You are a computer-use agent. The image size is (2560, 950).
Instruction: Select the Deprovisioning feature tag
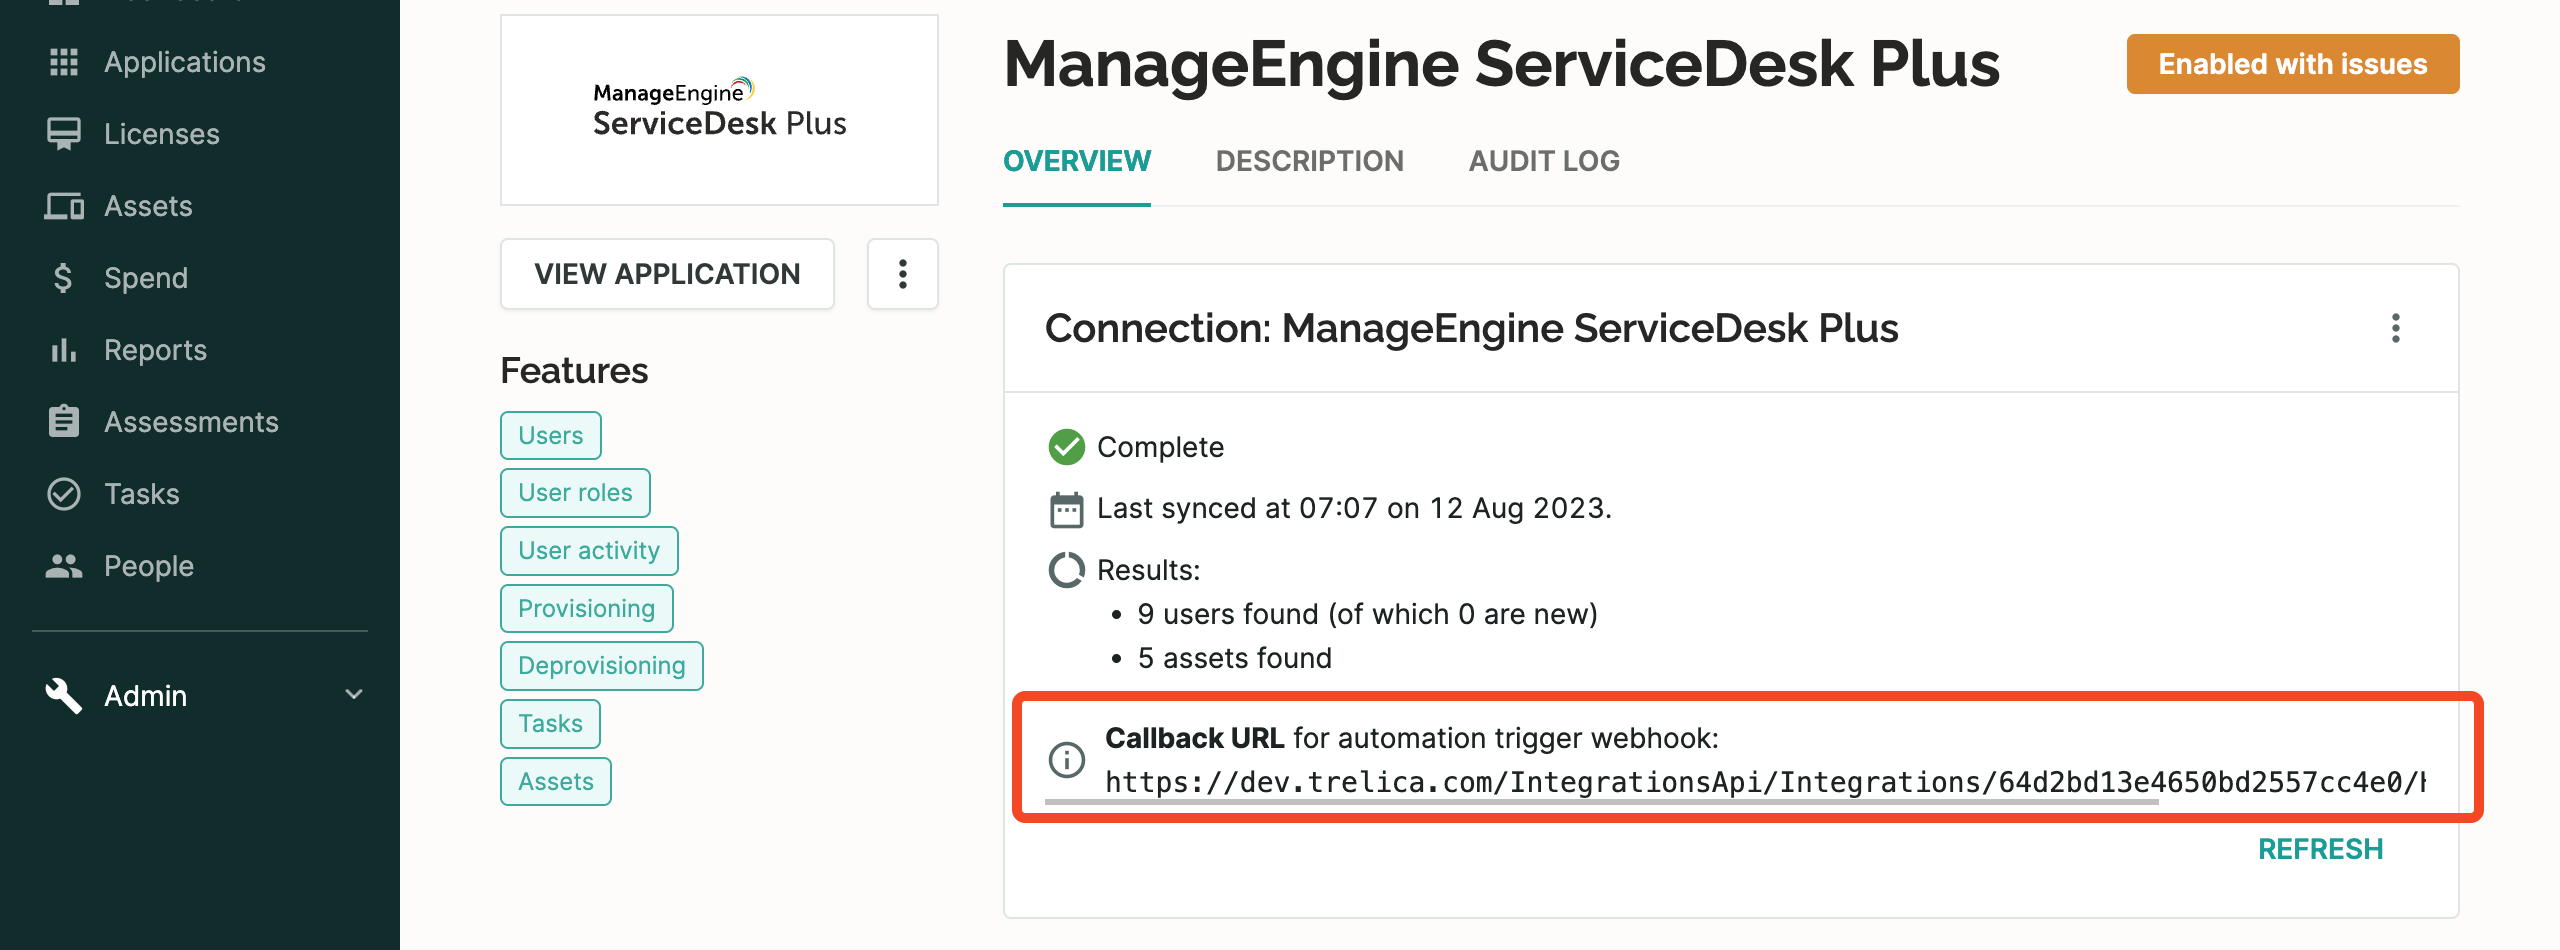[602, 666]
